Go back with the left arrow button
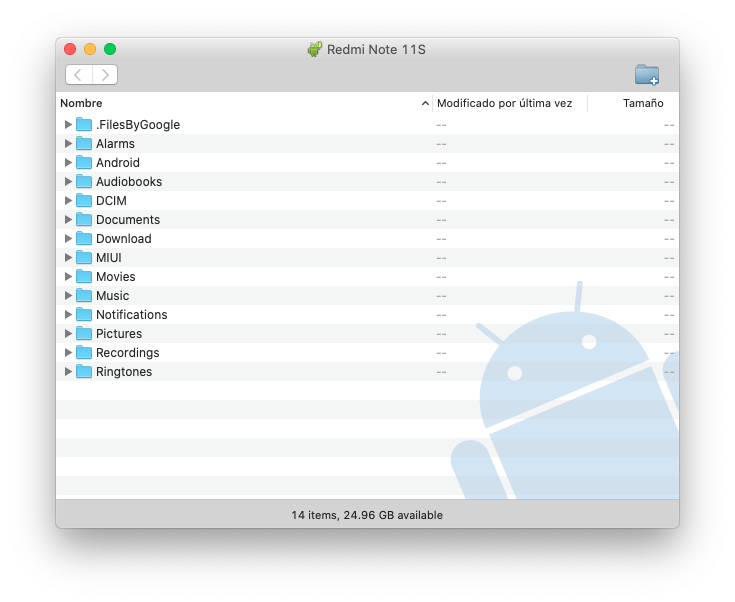Screen dimensions: 735x602 tap(79, 75)
